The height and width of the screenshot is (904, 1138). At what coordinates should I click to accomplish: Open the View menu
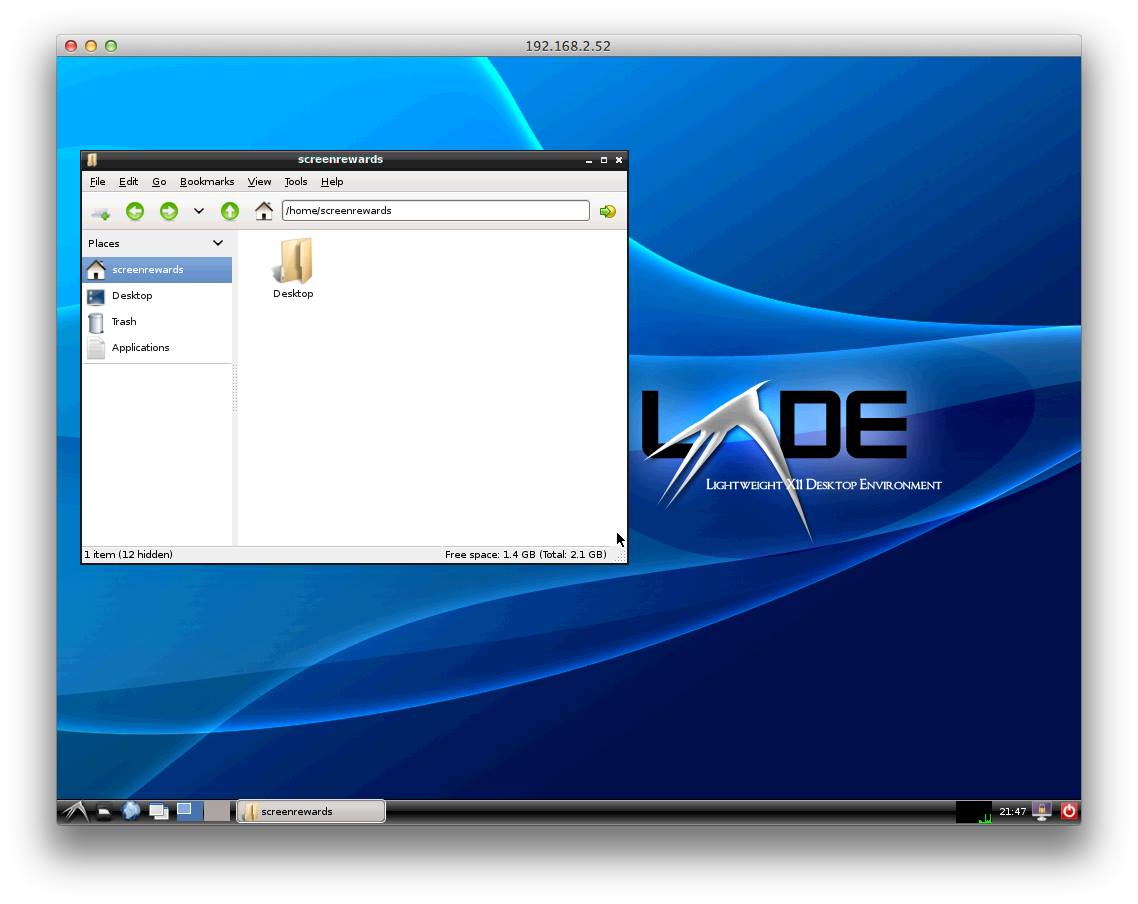pos(259,181)
